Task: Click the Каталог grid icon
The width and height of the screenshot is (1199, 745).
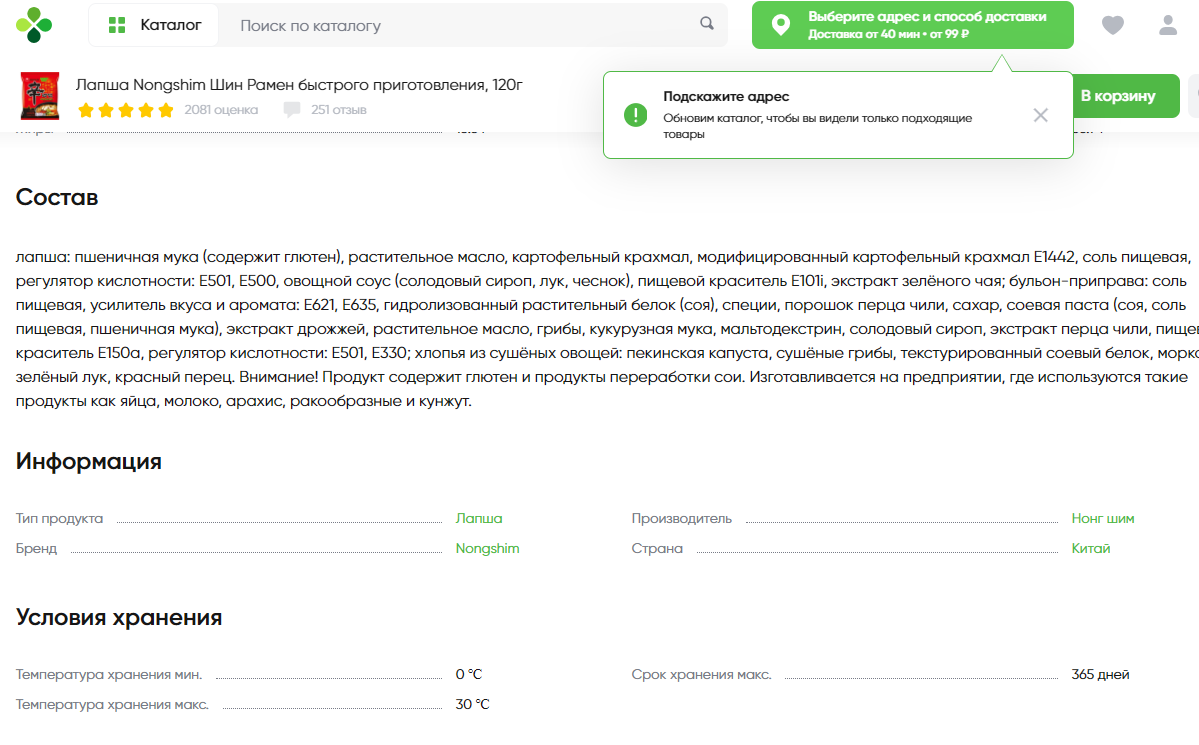Action: point(117,25)
